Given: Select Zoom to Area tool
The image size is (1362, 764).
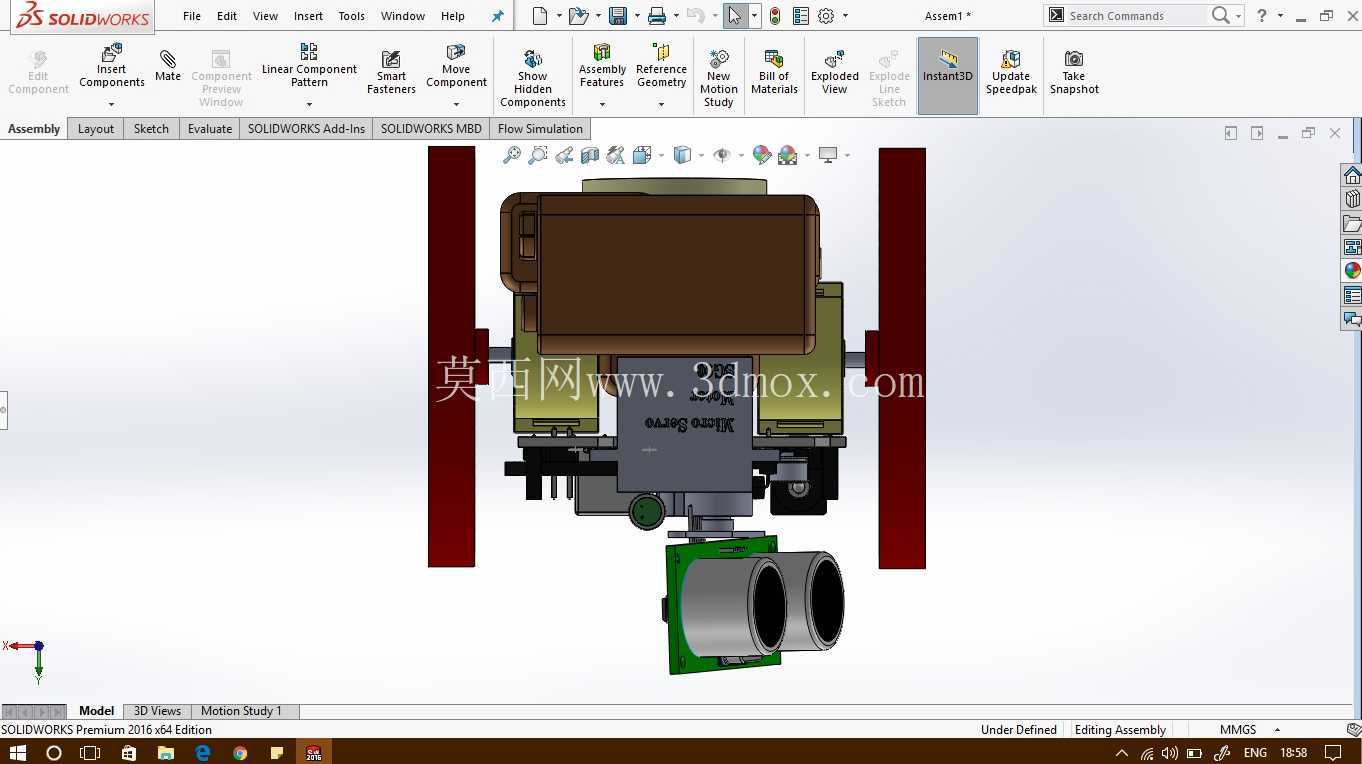Looking at the screenshot, I should (538, 155).
